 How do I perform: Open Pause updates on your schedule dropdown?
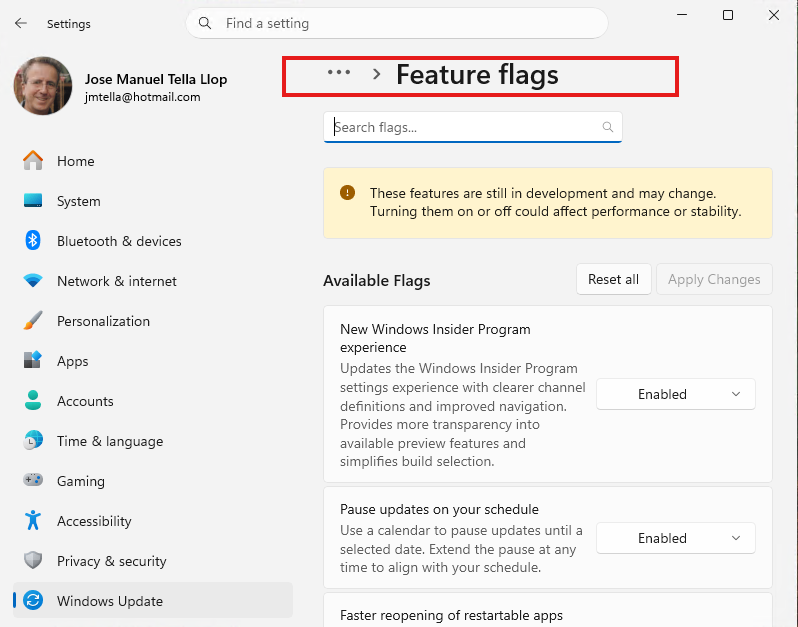675,538
